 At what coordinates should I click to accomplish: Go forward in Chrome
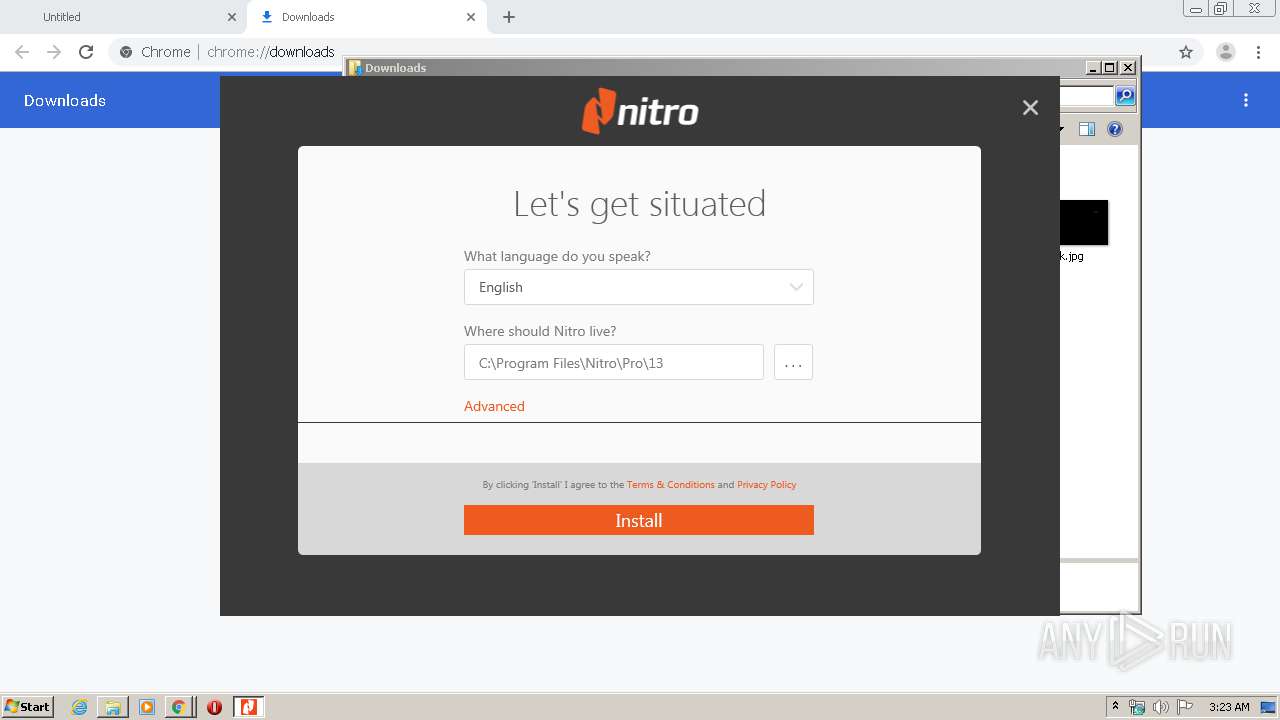54,52
